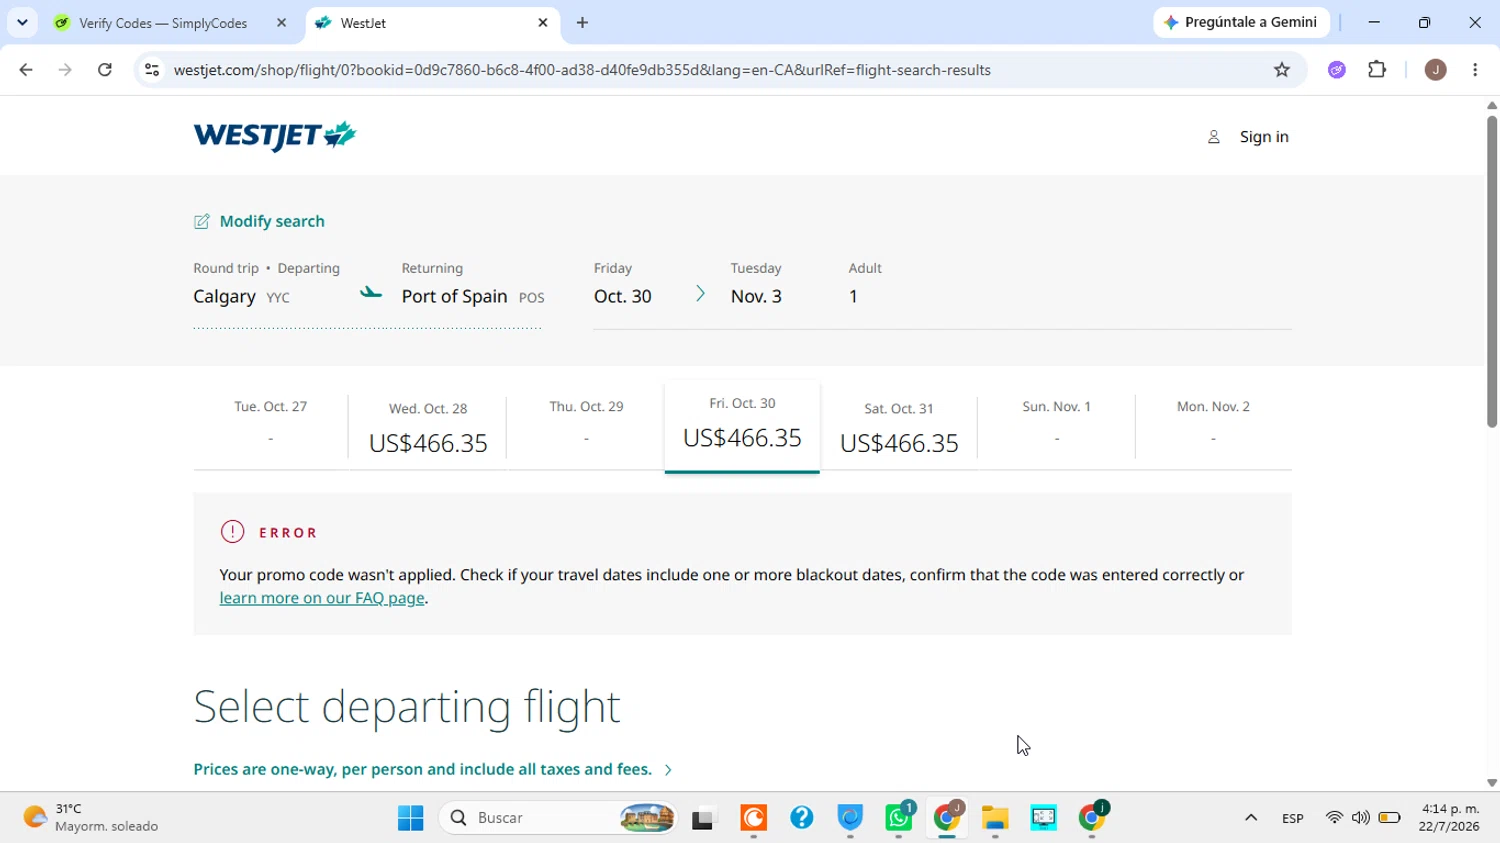Close the Verify Codes tab
This screenshot has width=1500, height=843.
pos(281,22)
